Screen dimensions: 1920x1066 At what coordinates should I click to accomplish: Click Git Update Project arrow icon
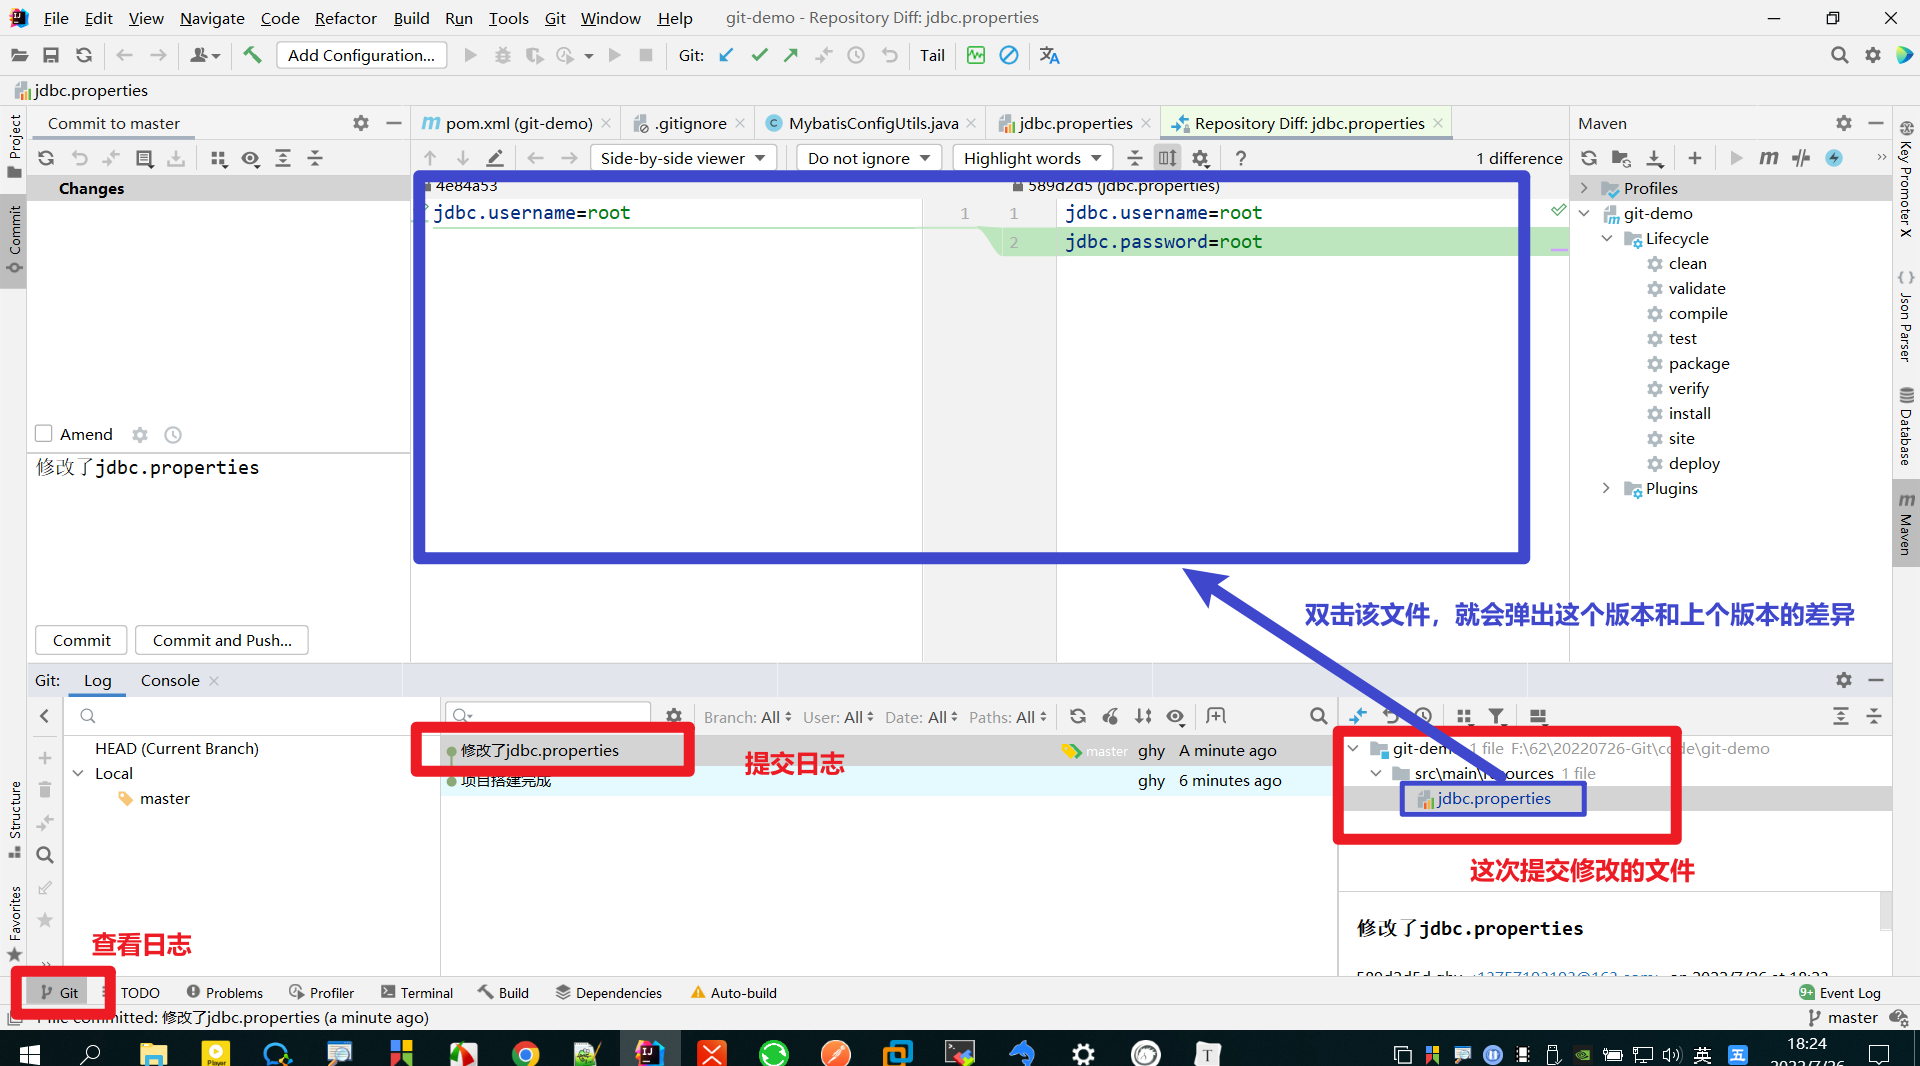(x=727, y=56)
